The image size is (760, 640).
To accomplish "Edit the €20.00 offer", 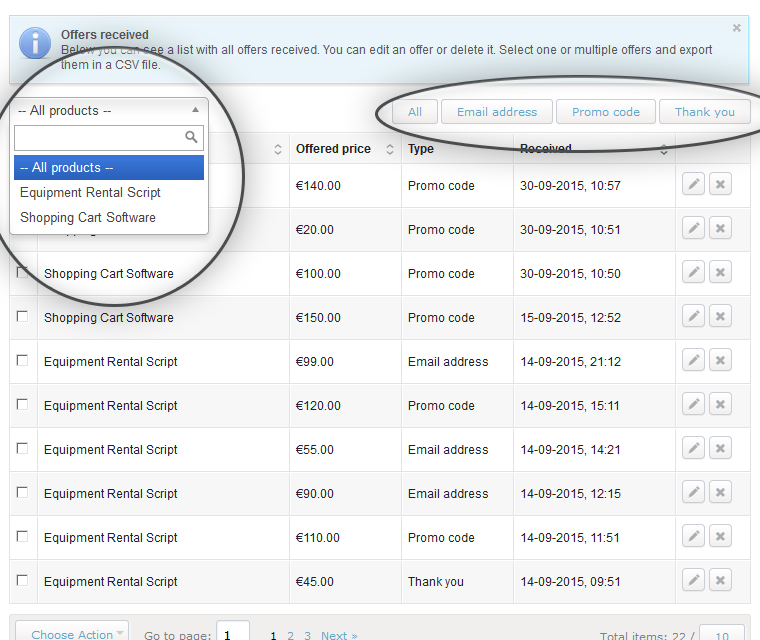I will point(693,228).
